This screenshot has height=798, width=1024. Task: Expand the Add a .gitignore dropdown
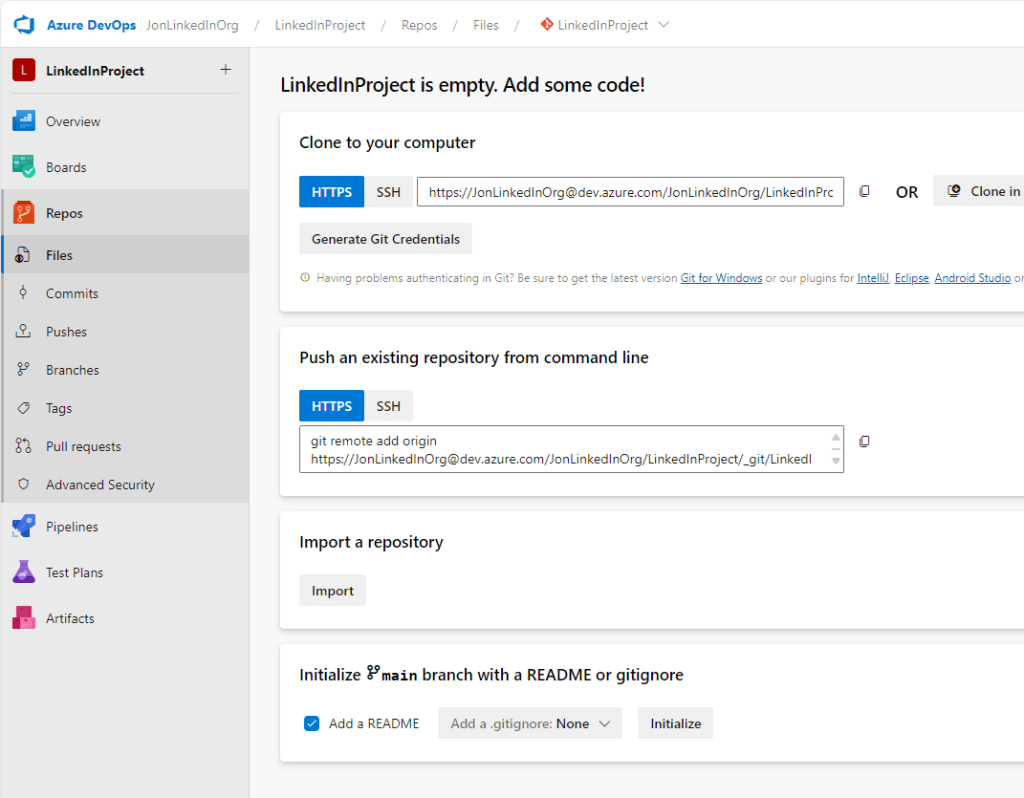[529, 723]
